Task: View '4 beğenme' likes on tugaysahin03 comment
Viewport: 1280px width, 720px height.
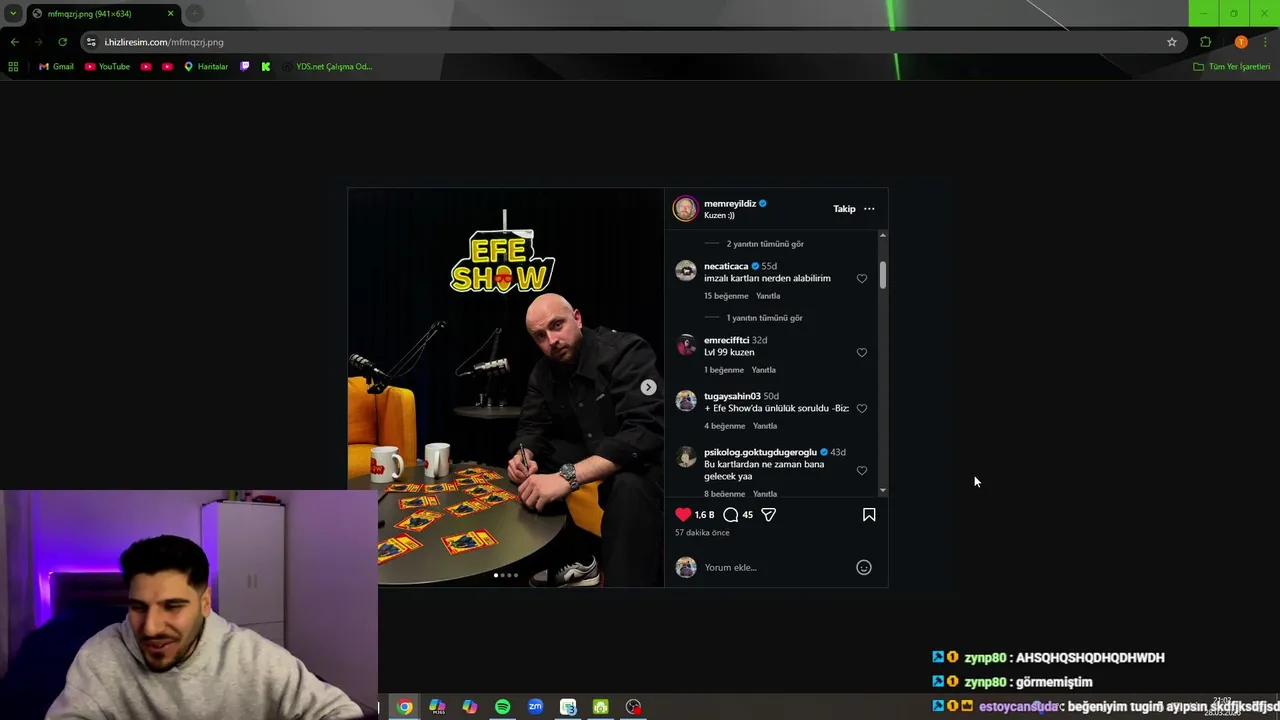Action: pyautogui.click(x=725, y=426)
